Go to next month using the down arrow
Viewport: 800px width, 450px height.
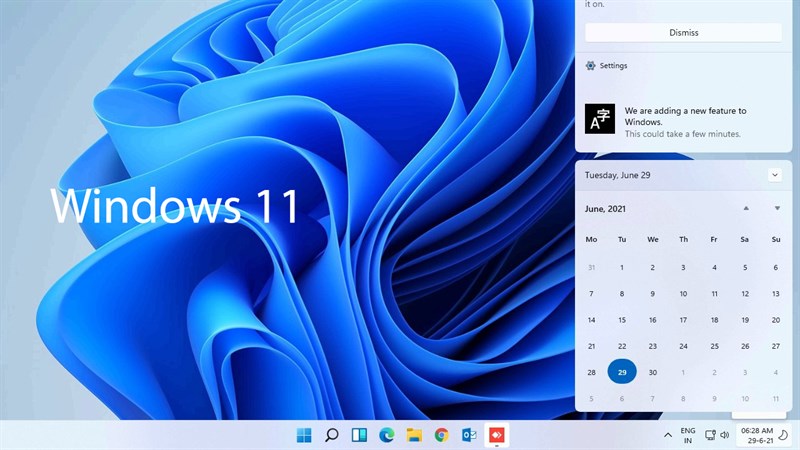pos(777,208)
